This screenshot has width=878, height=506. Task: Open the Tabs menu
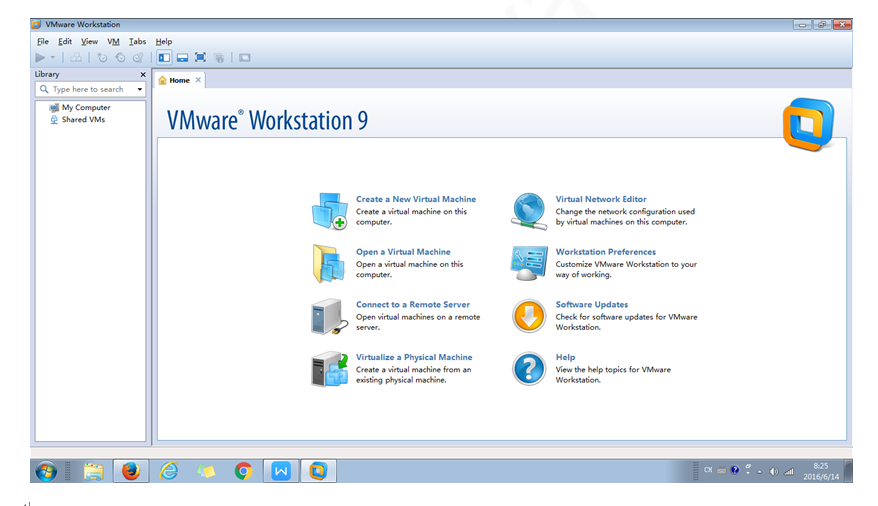(x=137, y=41)
